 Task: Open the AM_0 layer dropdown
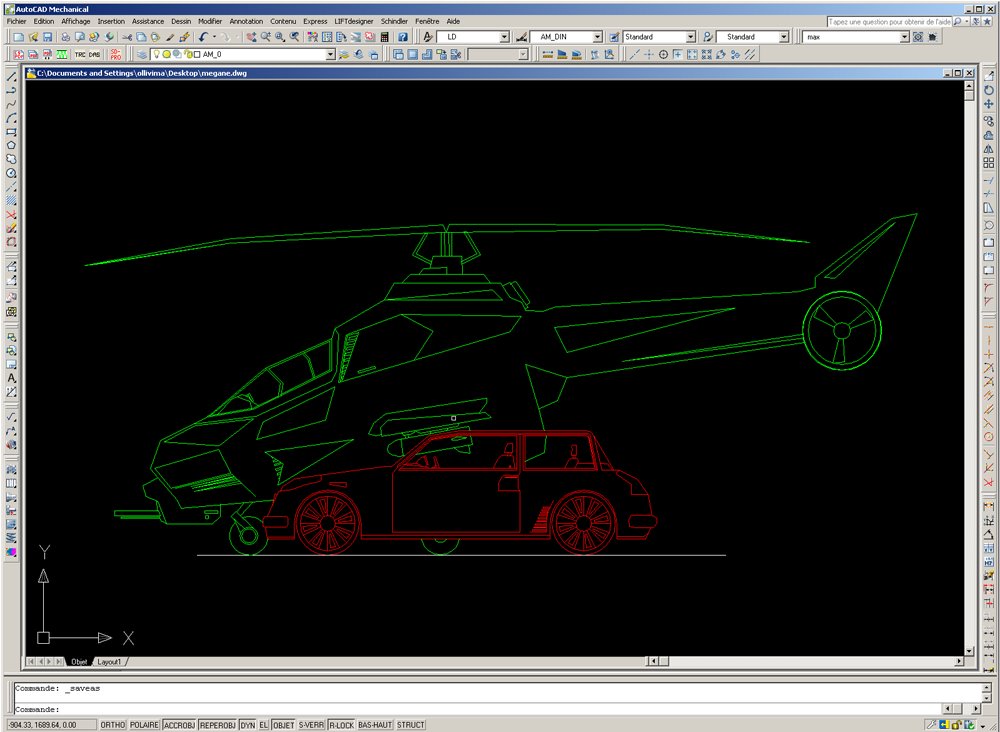click(x=330, y=55)
